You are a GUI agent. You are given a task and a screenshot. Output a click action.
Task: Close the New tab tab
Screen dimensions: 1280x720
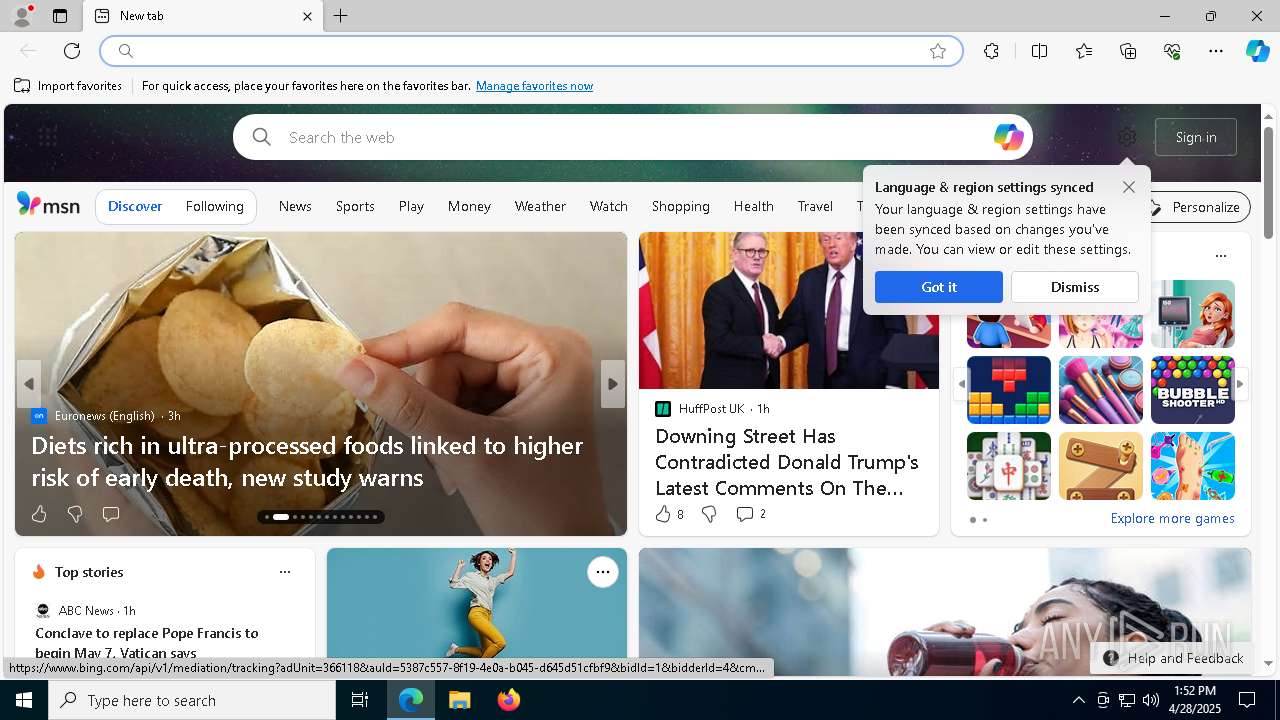tap(307, 16)
